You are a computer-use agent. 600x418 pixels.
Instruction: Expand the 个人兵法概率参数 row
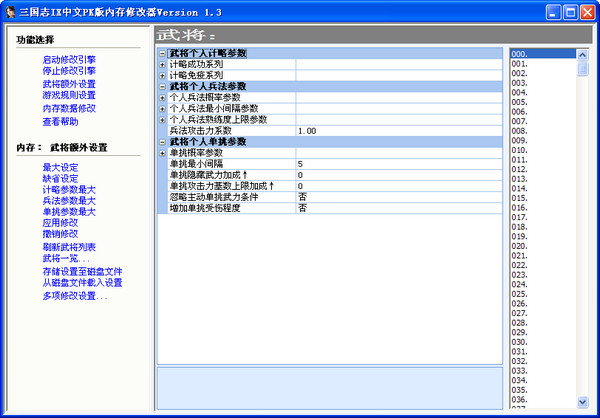point(162,98)
